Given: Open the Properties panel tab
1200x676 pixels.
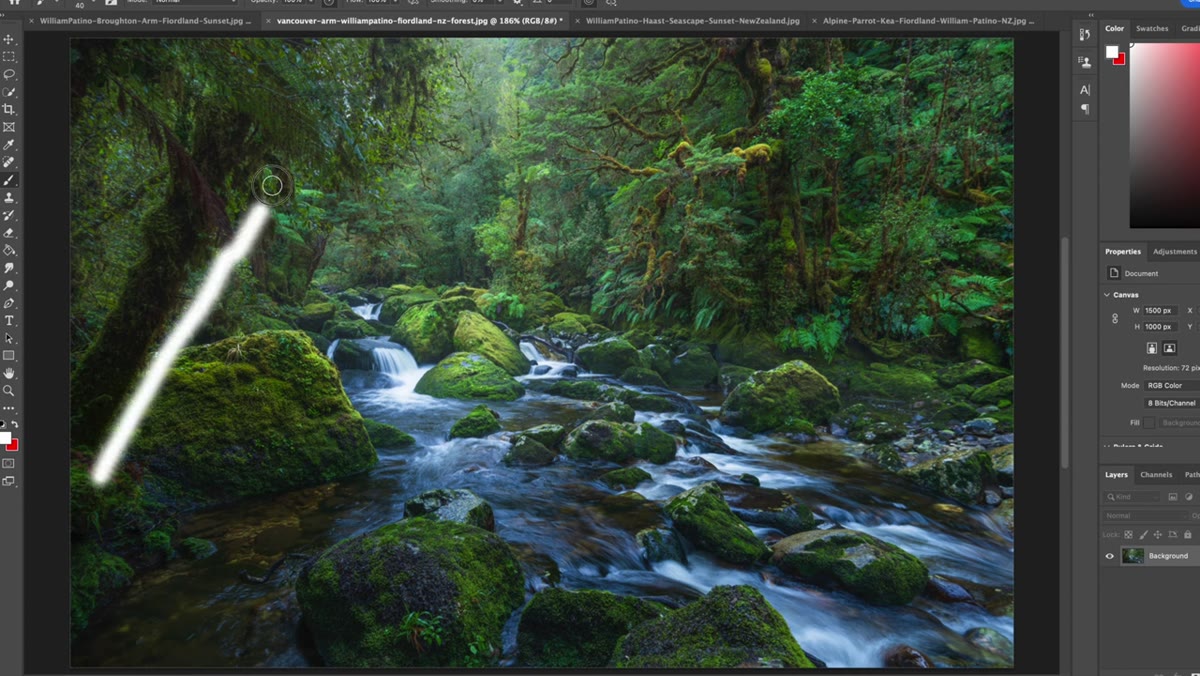Looking at the screenshot, I should pyautogui.click(x=1123, y=252).
